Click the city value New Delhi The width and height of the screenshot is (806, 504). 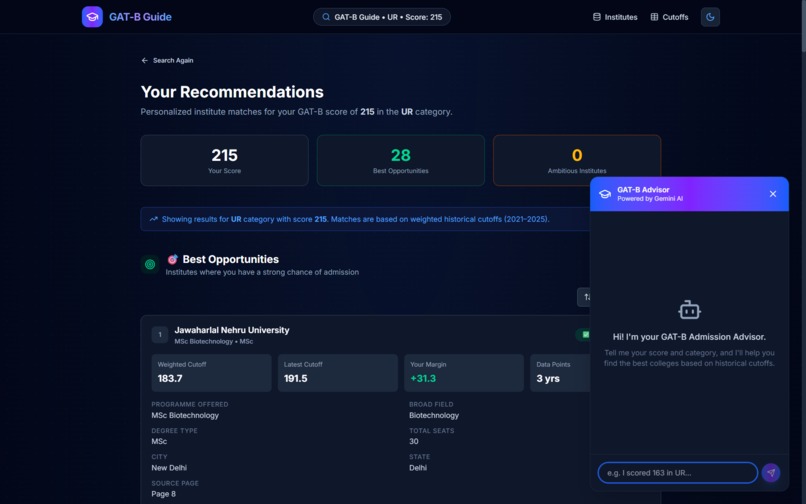(169, 467)
